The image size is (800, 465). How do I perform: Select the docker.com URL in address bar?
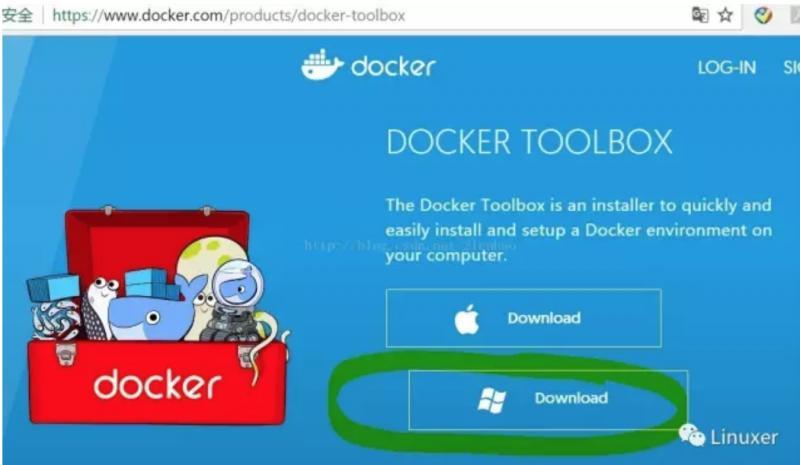[229, 16]
